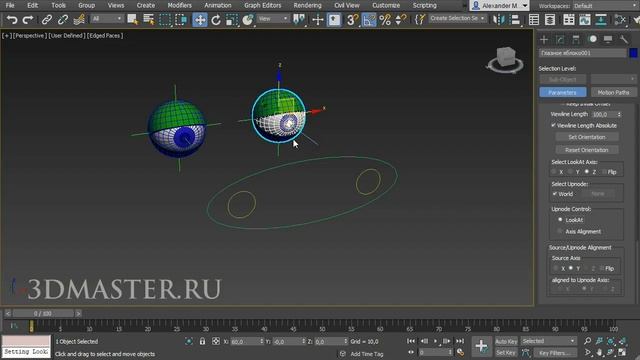This screenshot has height=360, width=640.
Task: Activate the Select and Move tool
Action: point(200,20)
